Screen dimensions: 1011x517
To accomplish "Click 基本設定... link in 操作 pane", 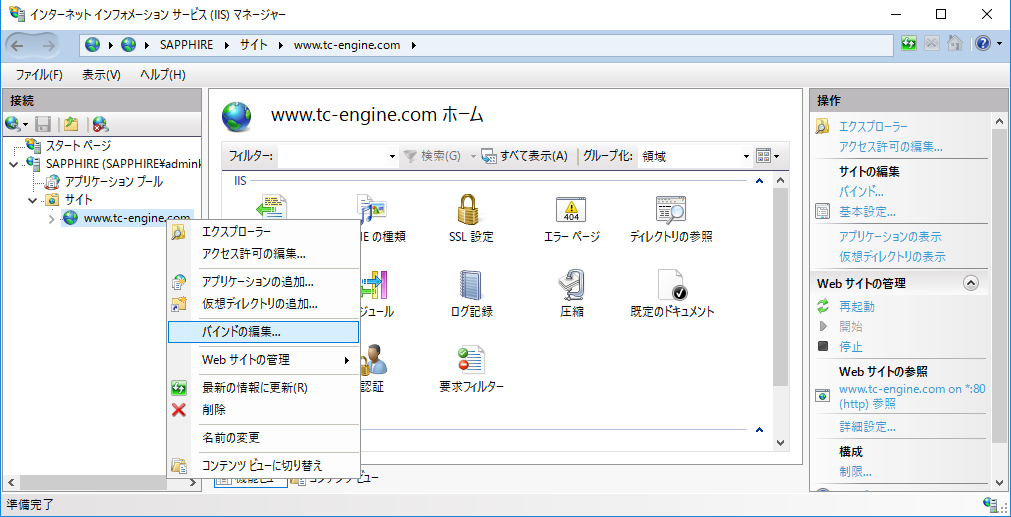I will coord(867,211).
